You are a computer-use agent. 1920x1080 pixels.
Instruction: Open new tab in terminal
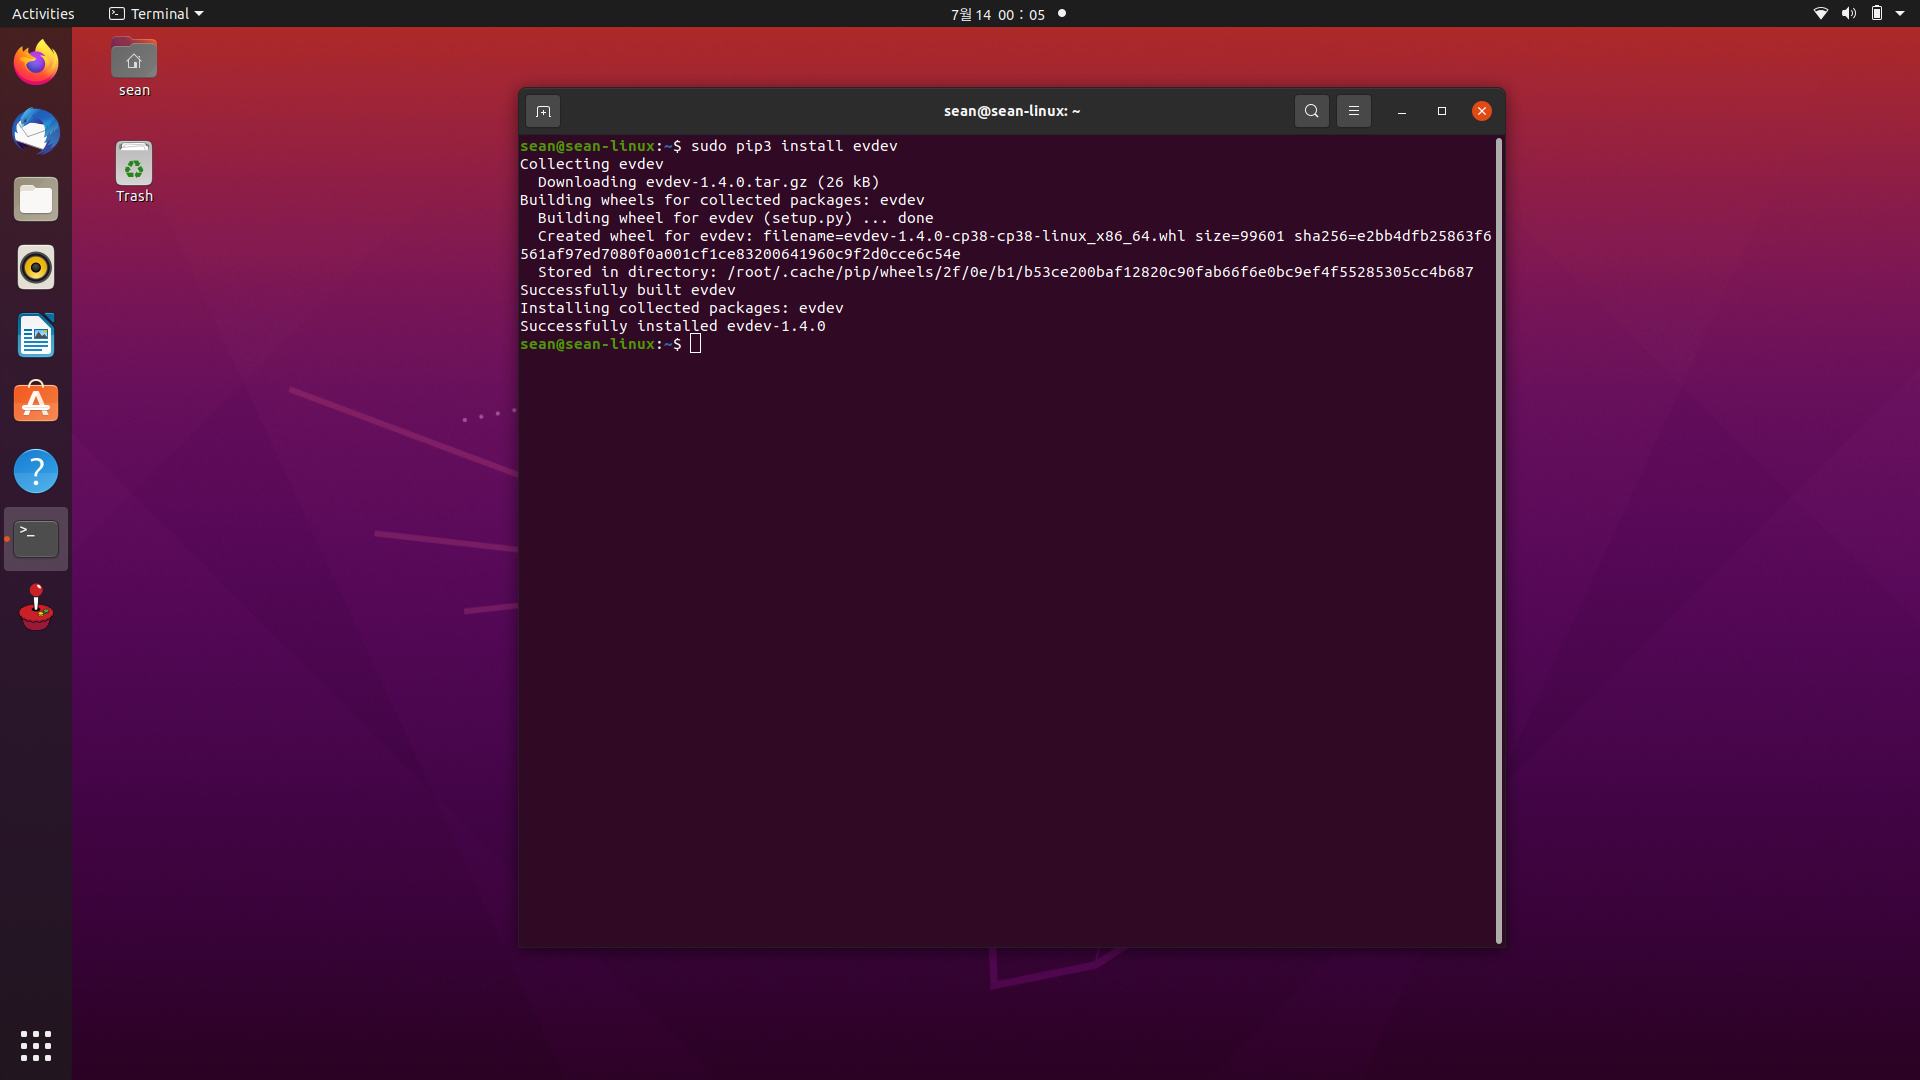coord(543,111)
